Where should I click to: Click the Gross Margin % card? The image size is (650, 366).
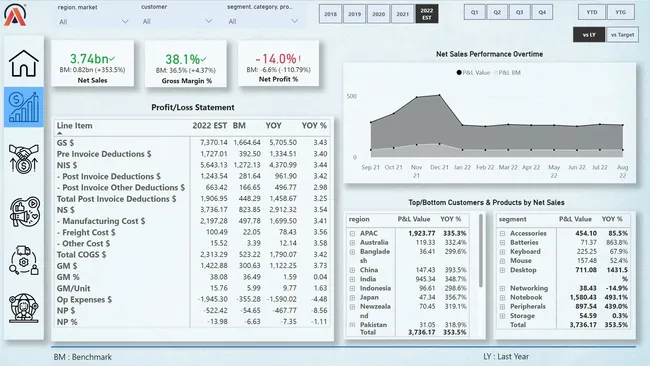point(186,63)
